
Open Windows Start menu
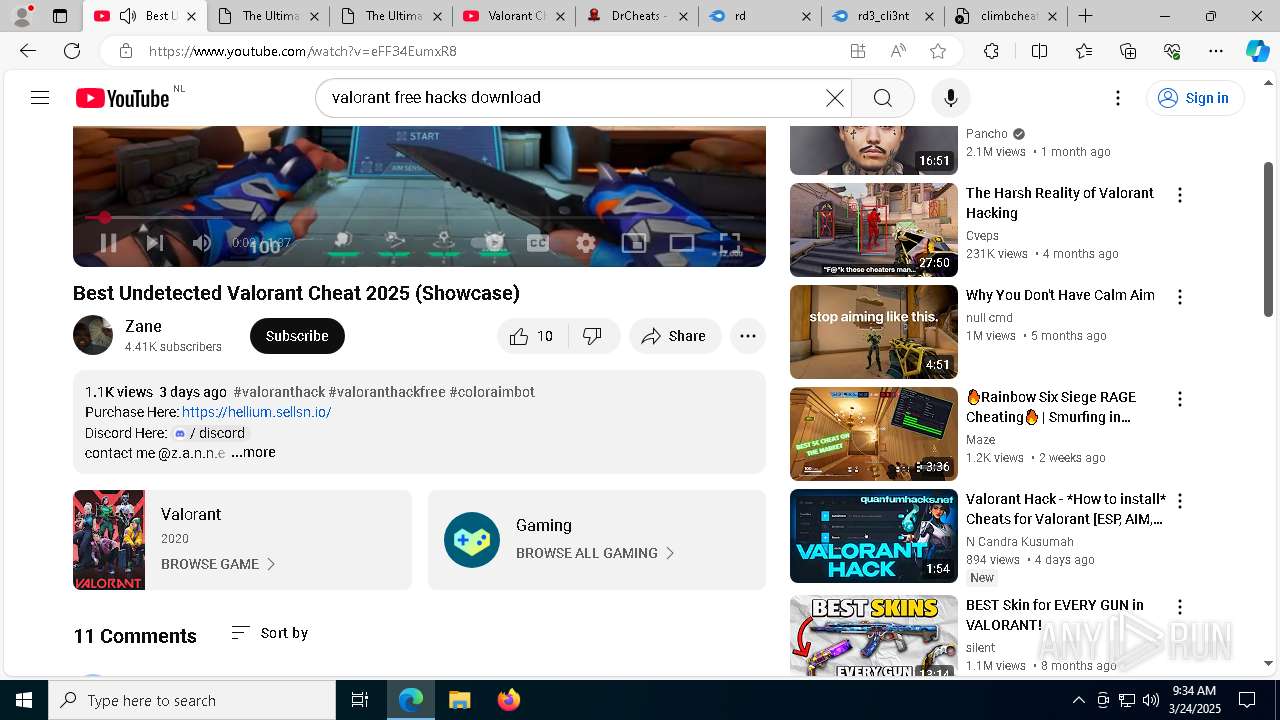coord(24,700)
